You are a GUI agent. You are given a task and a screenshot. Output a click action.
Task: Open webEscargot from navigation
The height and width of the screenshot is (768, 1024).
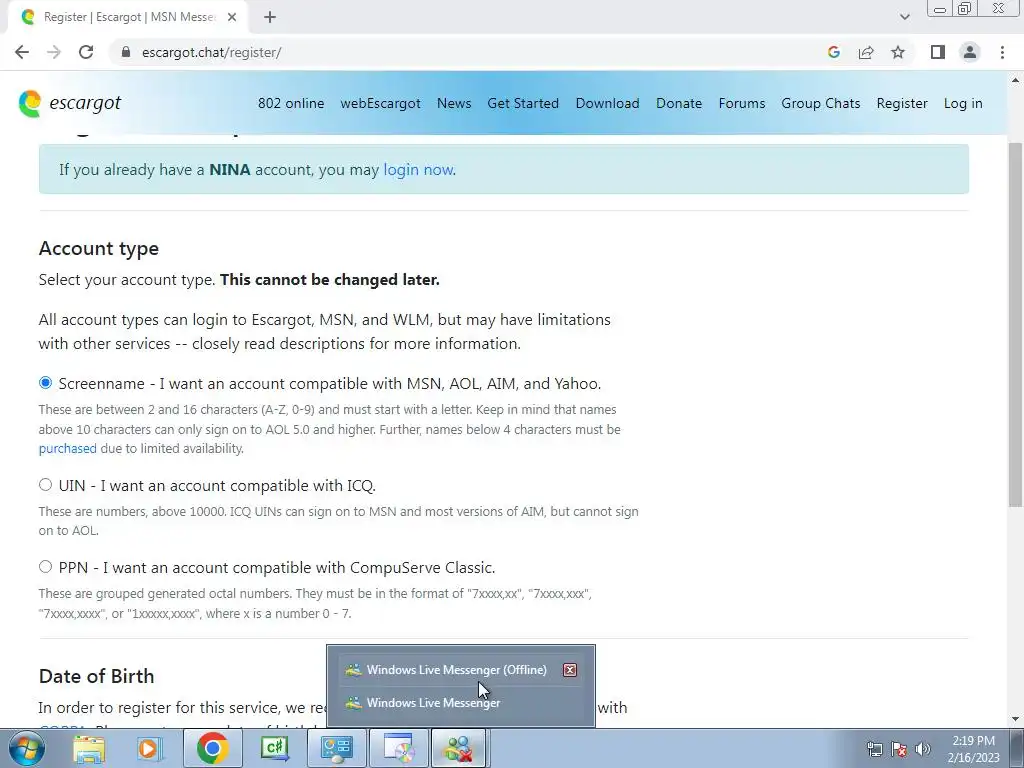[x=380, y=103]
